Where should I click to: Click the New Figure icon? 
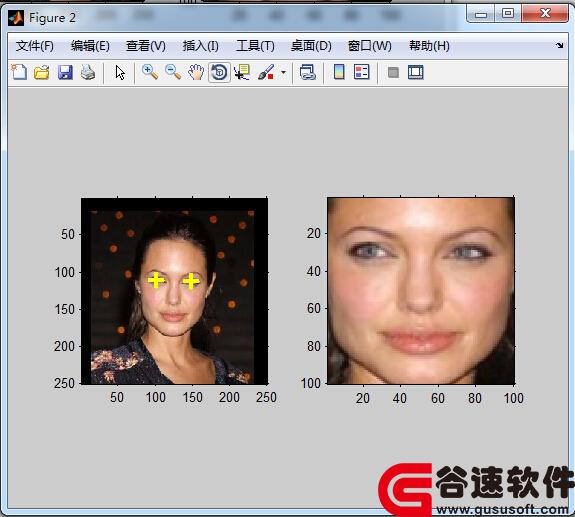pos(19,72)
